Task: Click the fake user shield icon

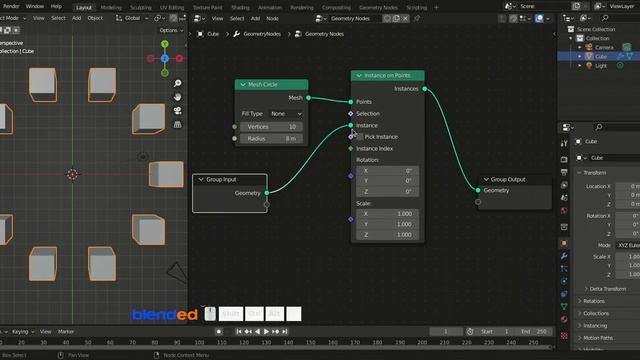Action: (x=387, y=18)
